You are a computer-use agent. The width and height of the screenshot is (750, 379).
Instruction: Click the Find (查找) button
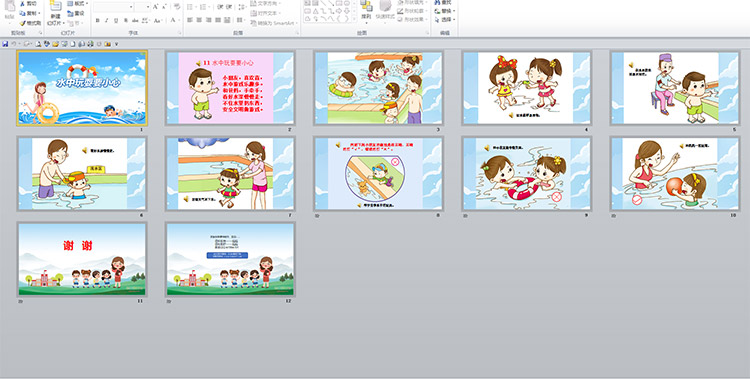point(442,2)
